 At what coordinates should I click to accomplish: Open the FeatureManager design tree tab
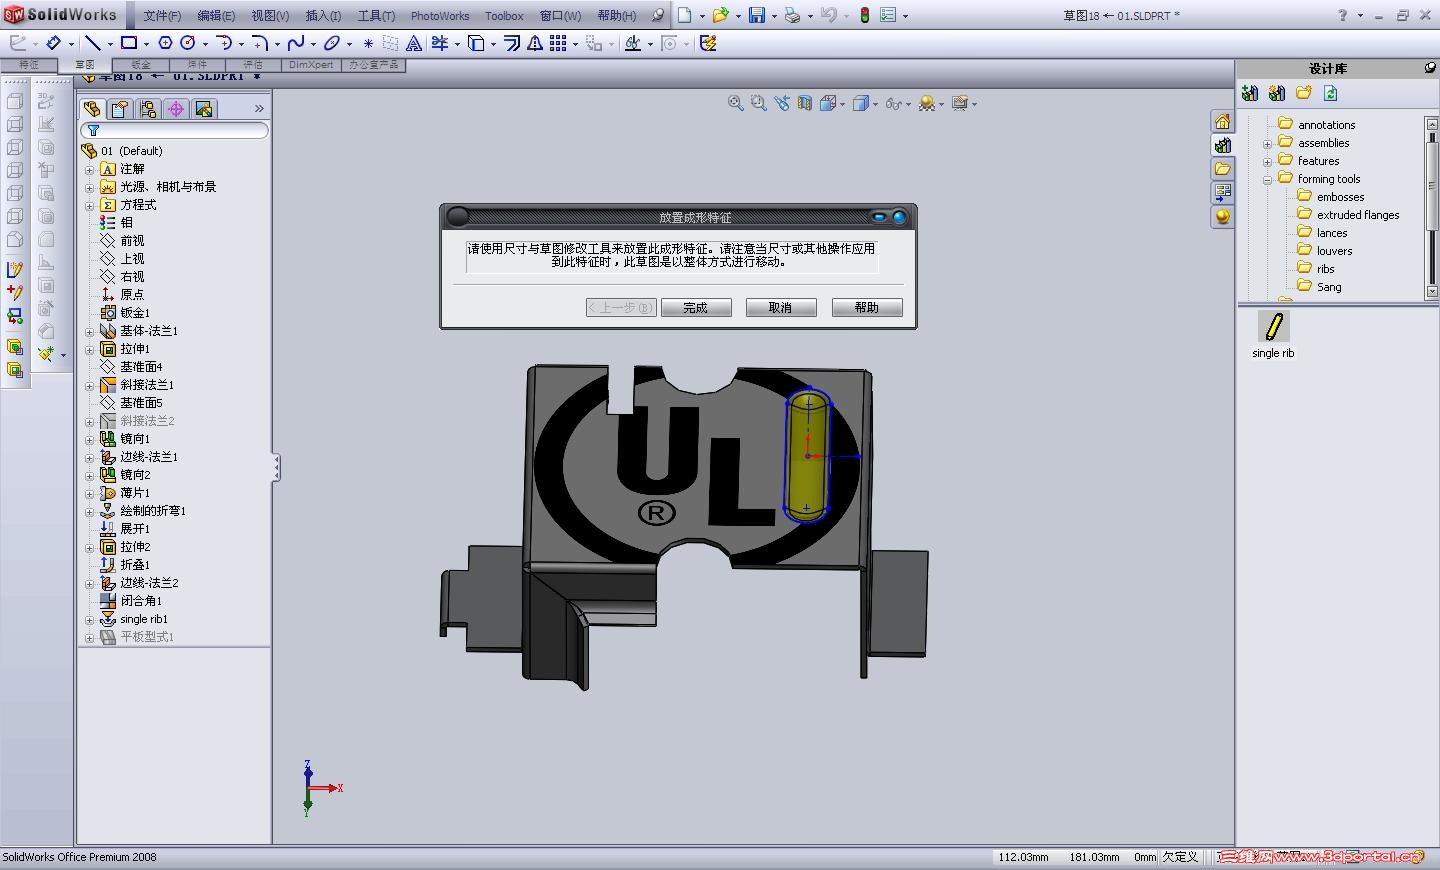pyautogui.click(x=92, y=109)
